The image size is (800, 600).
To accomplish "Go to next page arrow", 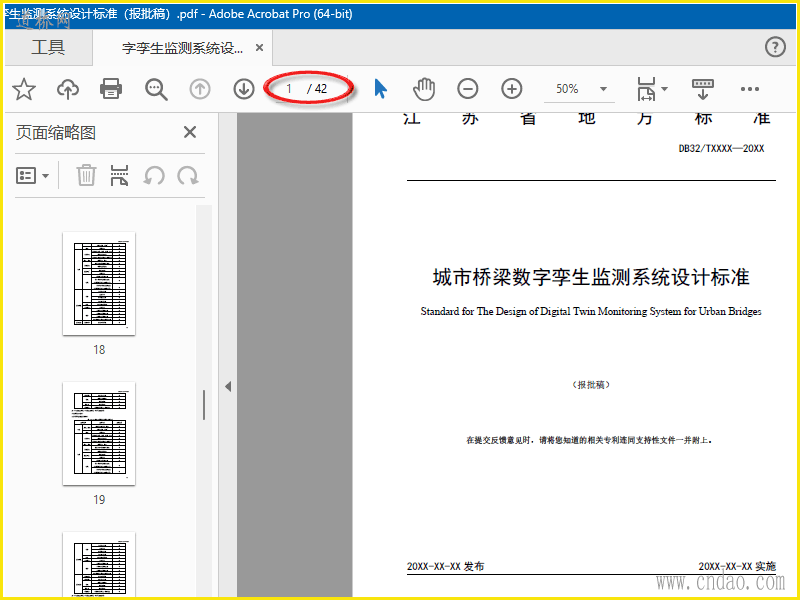I will (244, 89).
